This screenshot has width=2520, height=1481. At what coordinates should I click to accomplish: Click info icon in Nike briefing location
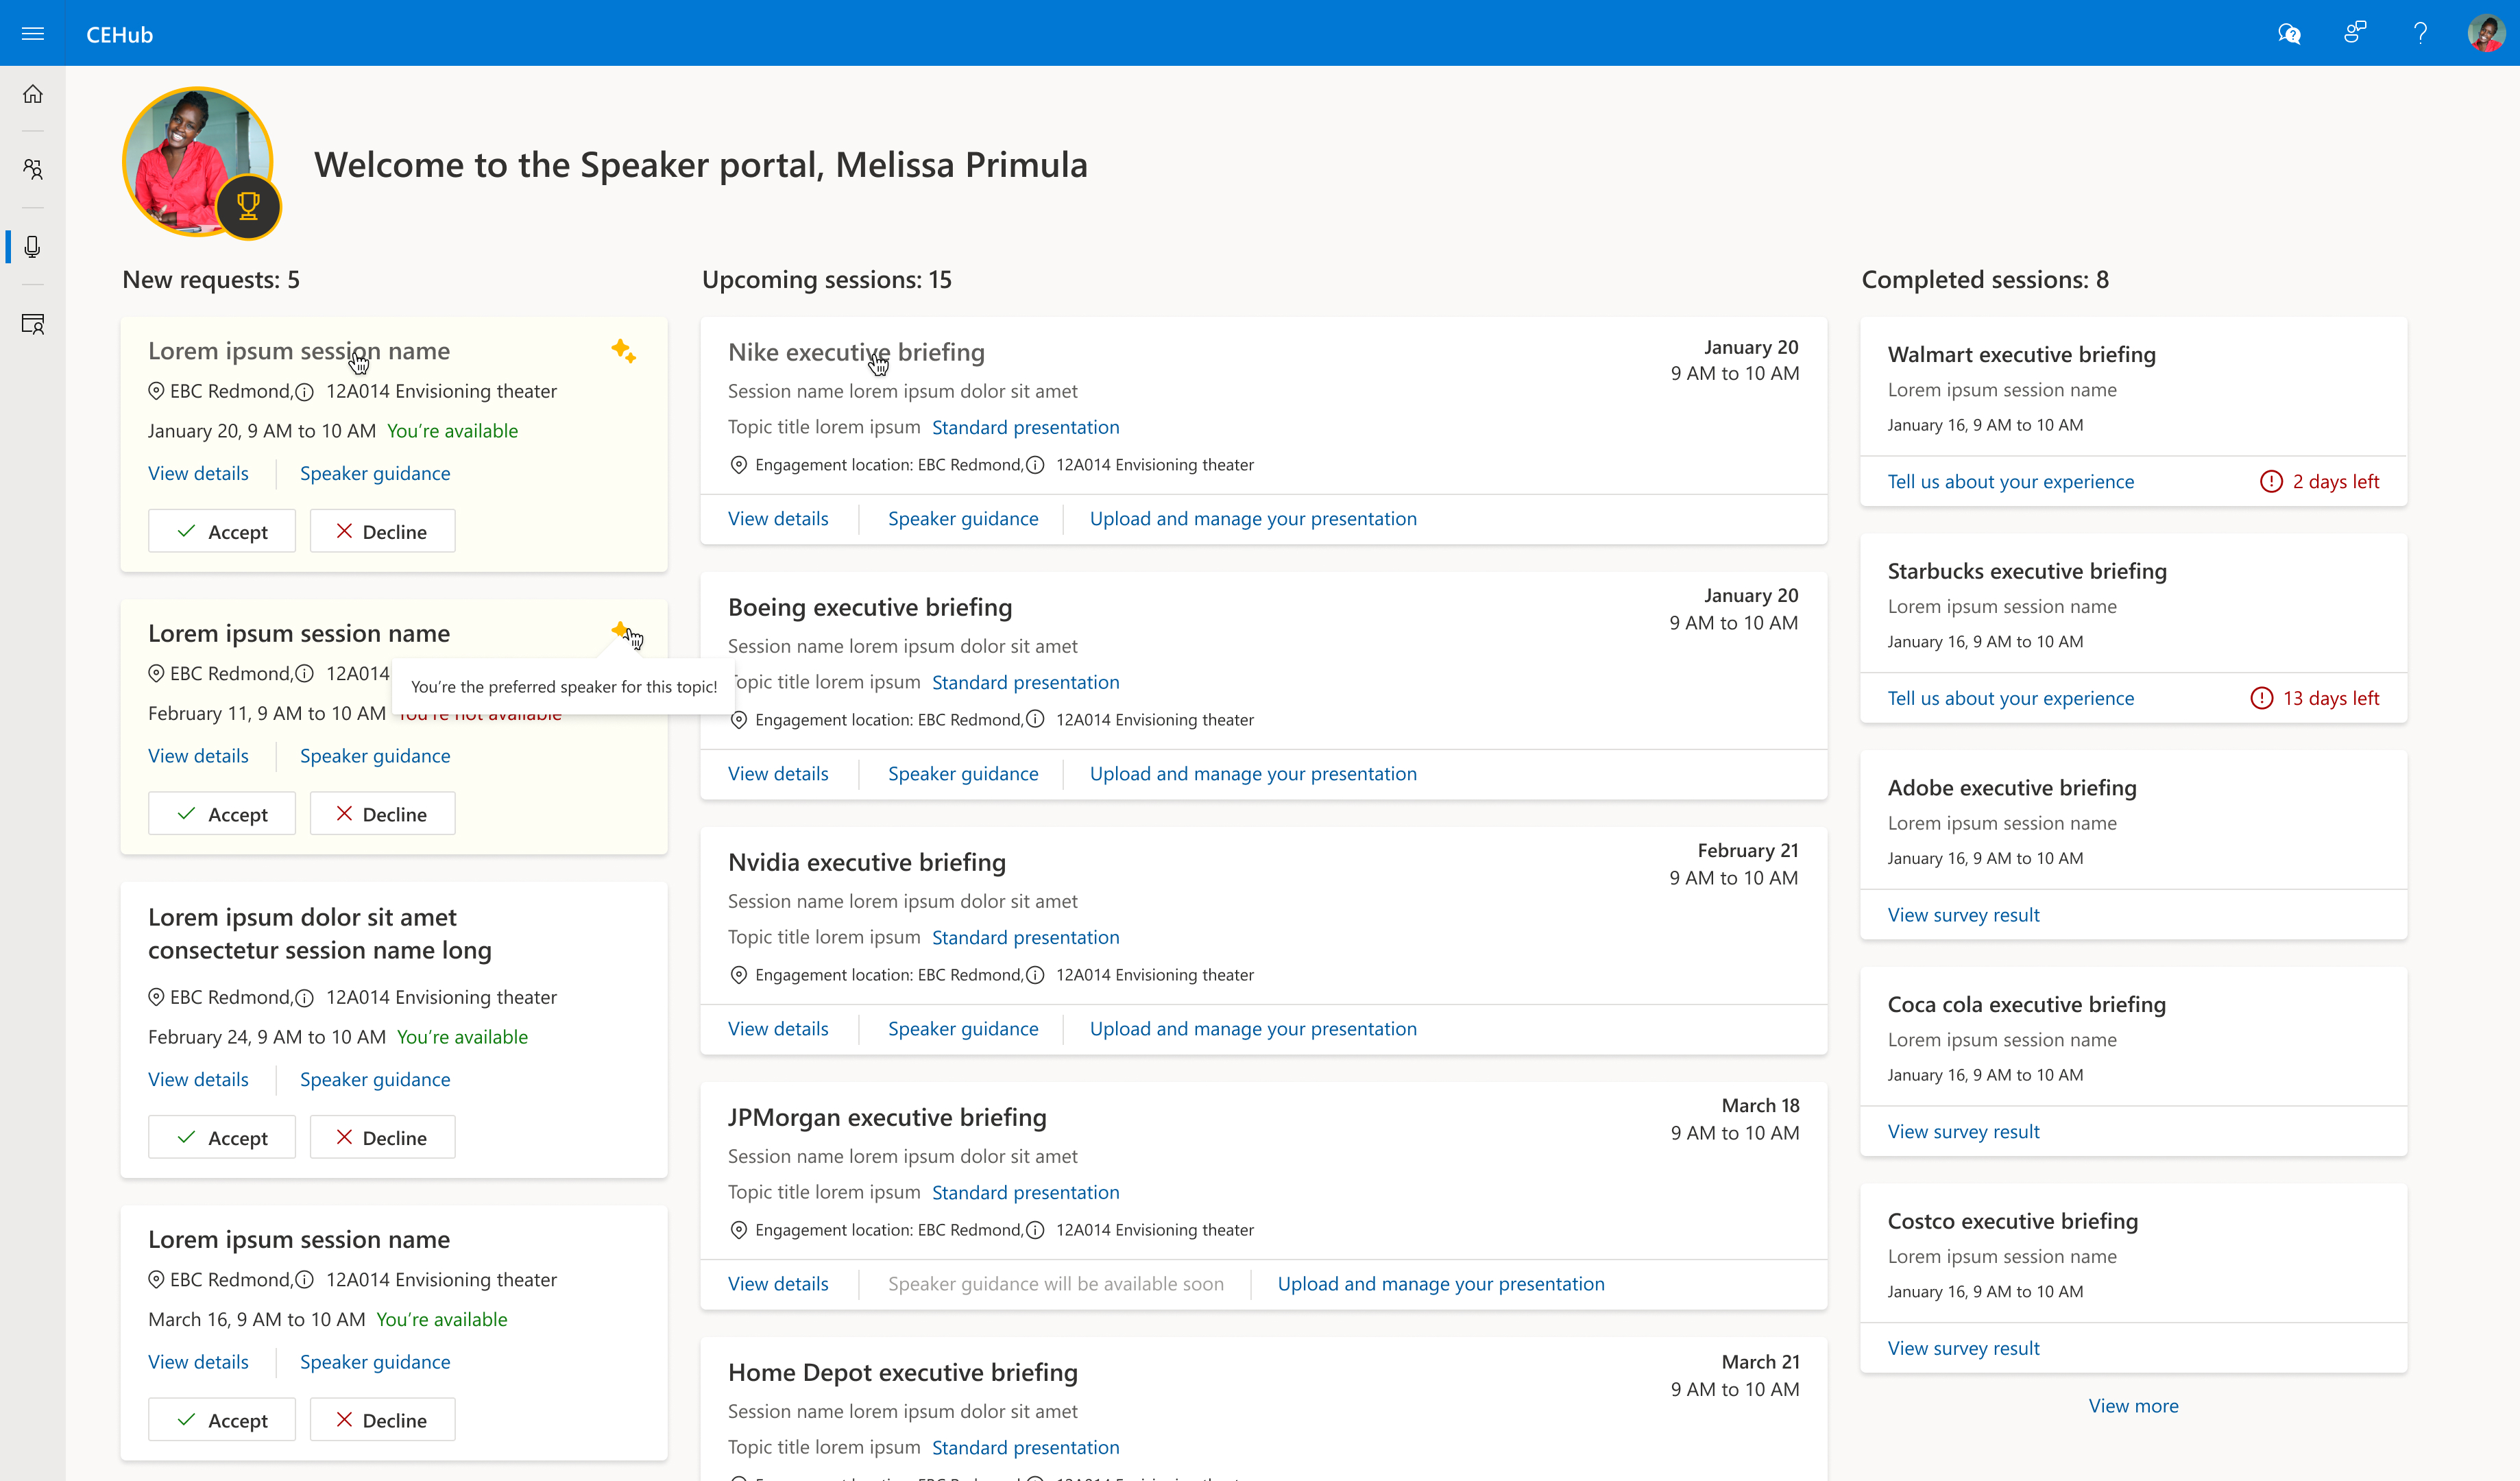pyautogui.click(x=1036, y=465)
